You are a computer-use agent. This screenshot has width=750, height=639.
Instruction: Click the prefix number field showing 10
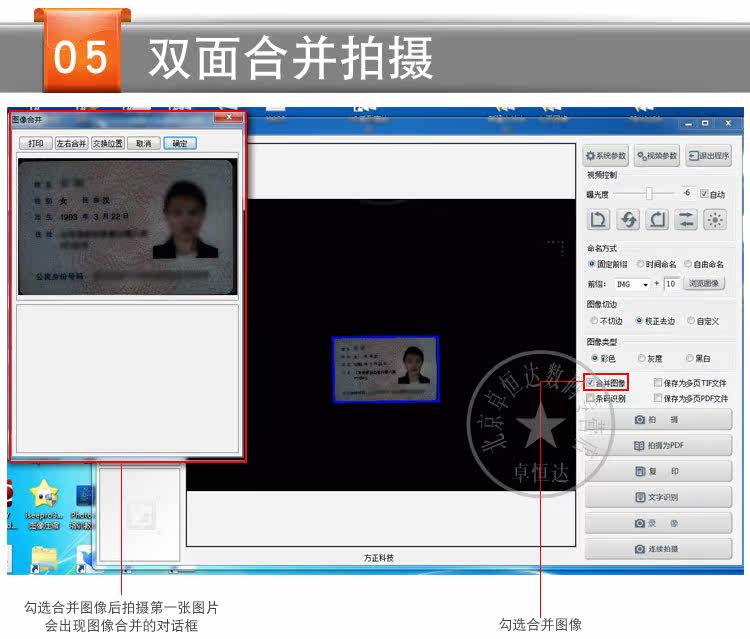[x=672, y=284]
